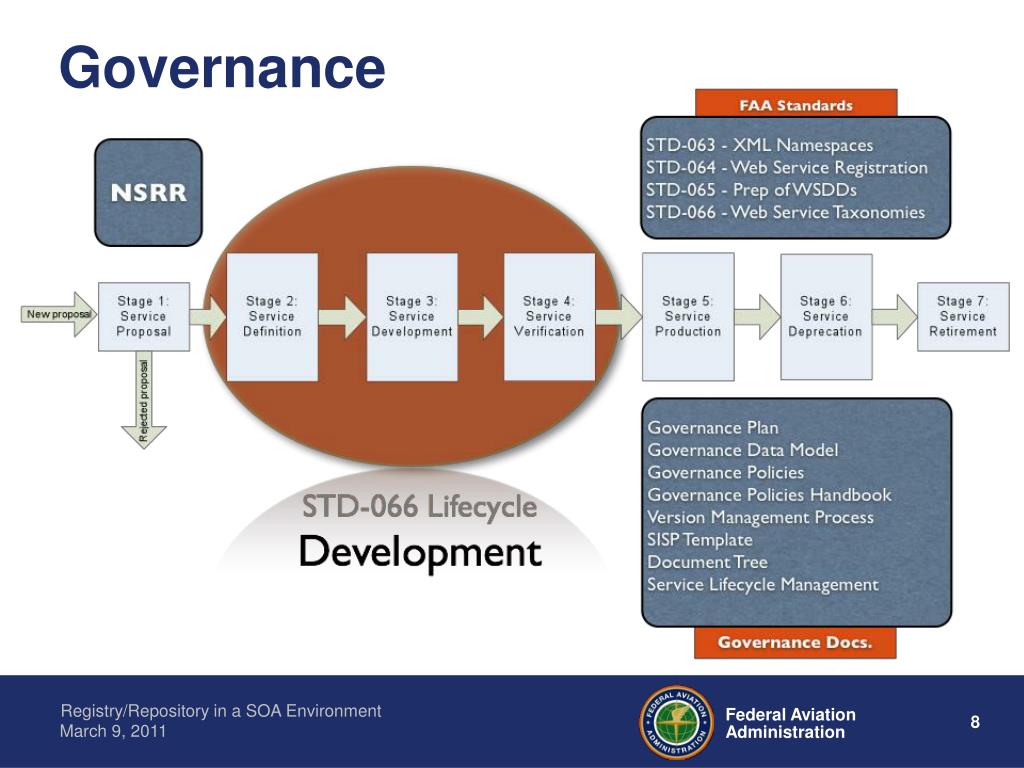Viewport: 1024px width, 768px height.
Task: Click the Governance slide title
Action: [222, 67]
